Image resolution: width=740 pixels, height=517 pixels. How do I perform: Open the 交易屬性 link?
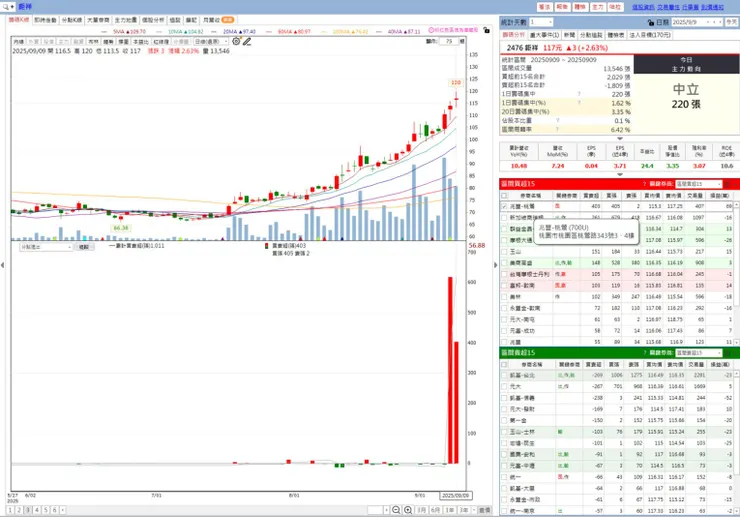pyautogui.click(x=668, y=7)
